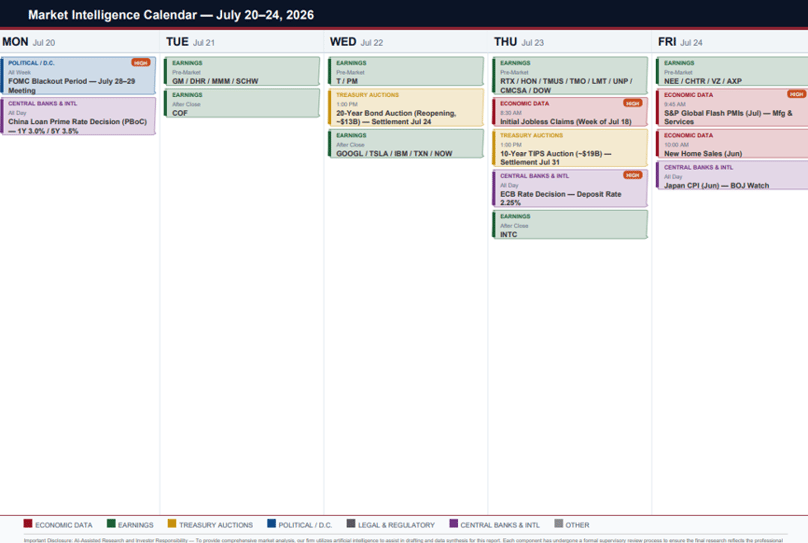Open the RTX / HON / TMUS earnings card
This screenshot has width=808, height=543.
(x=570, y=76)
